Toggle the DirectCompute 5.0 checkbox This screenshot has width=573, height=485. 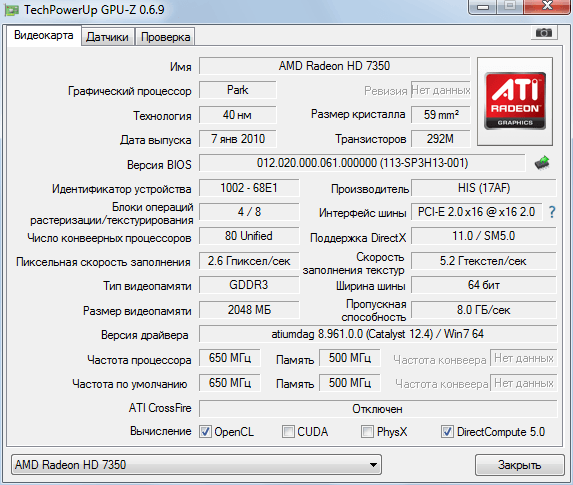click(447, 432)
